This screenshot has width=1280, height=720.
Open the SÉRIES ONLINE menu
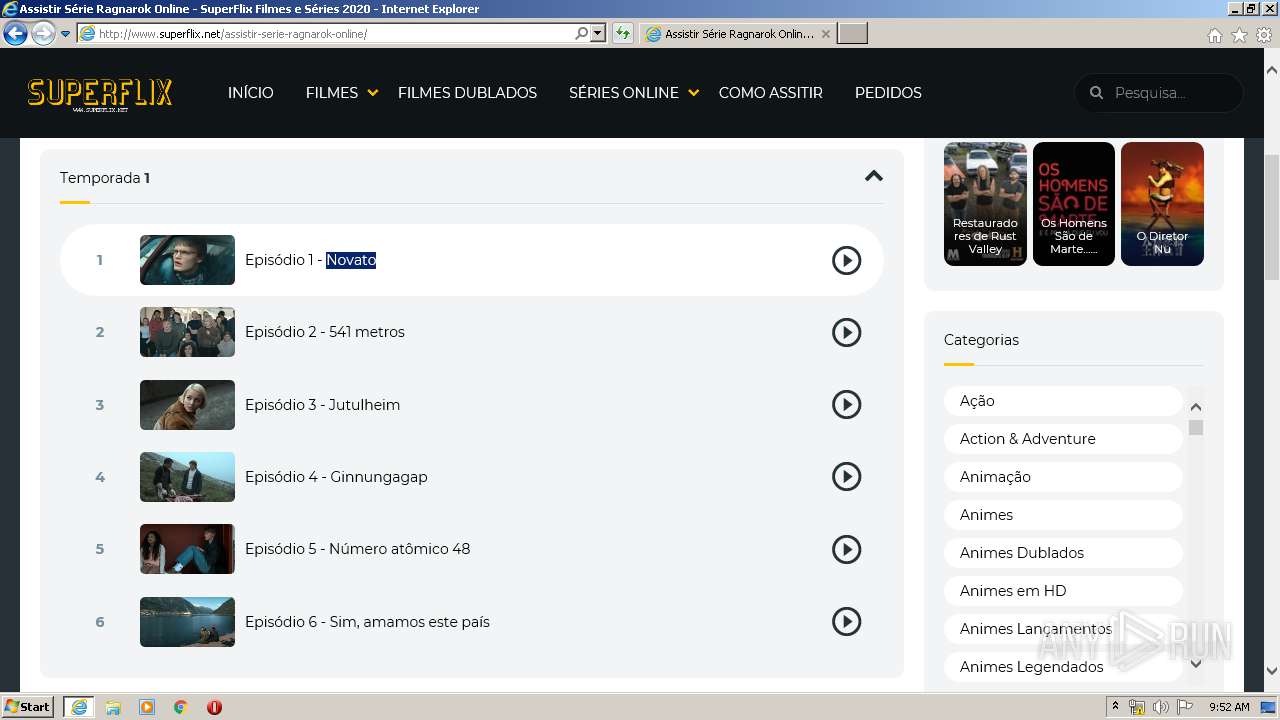click(x=624, y=93)
